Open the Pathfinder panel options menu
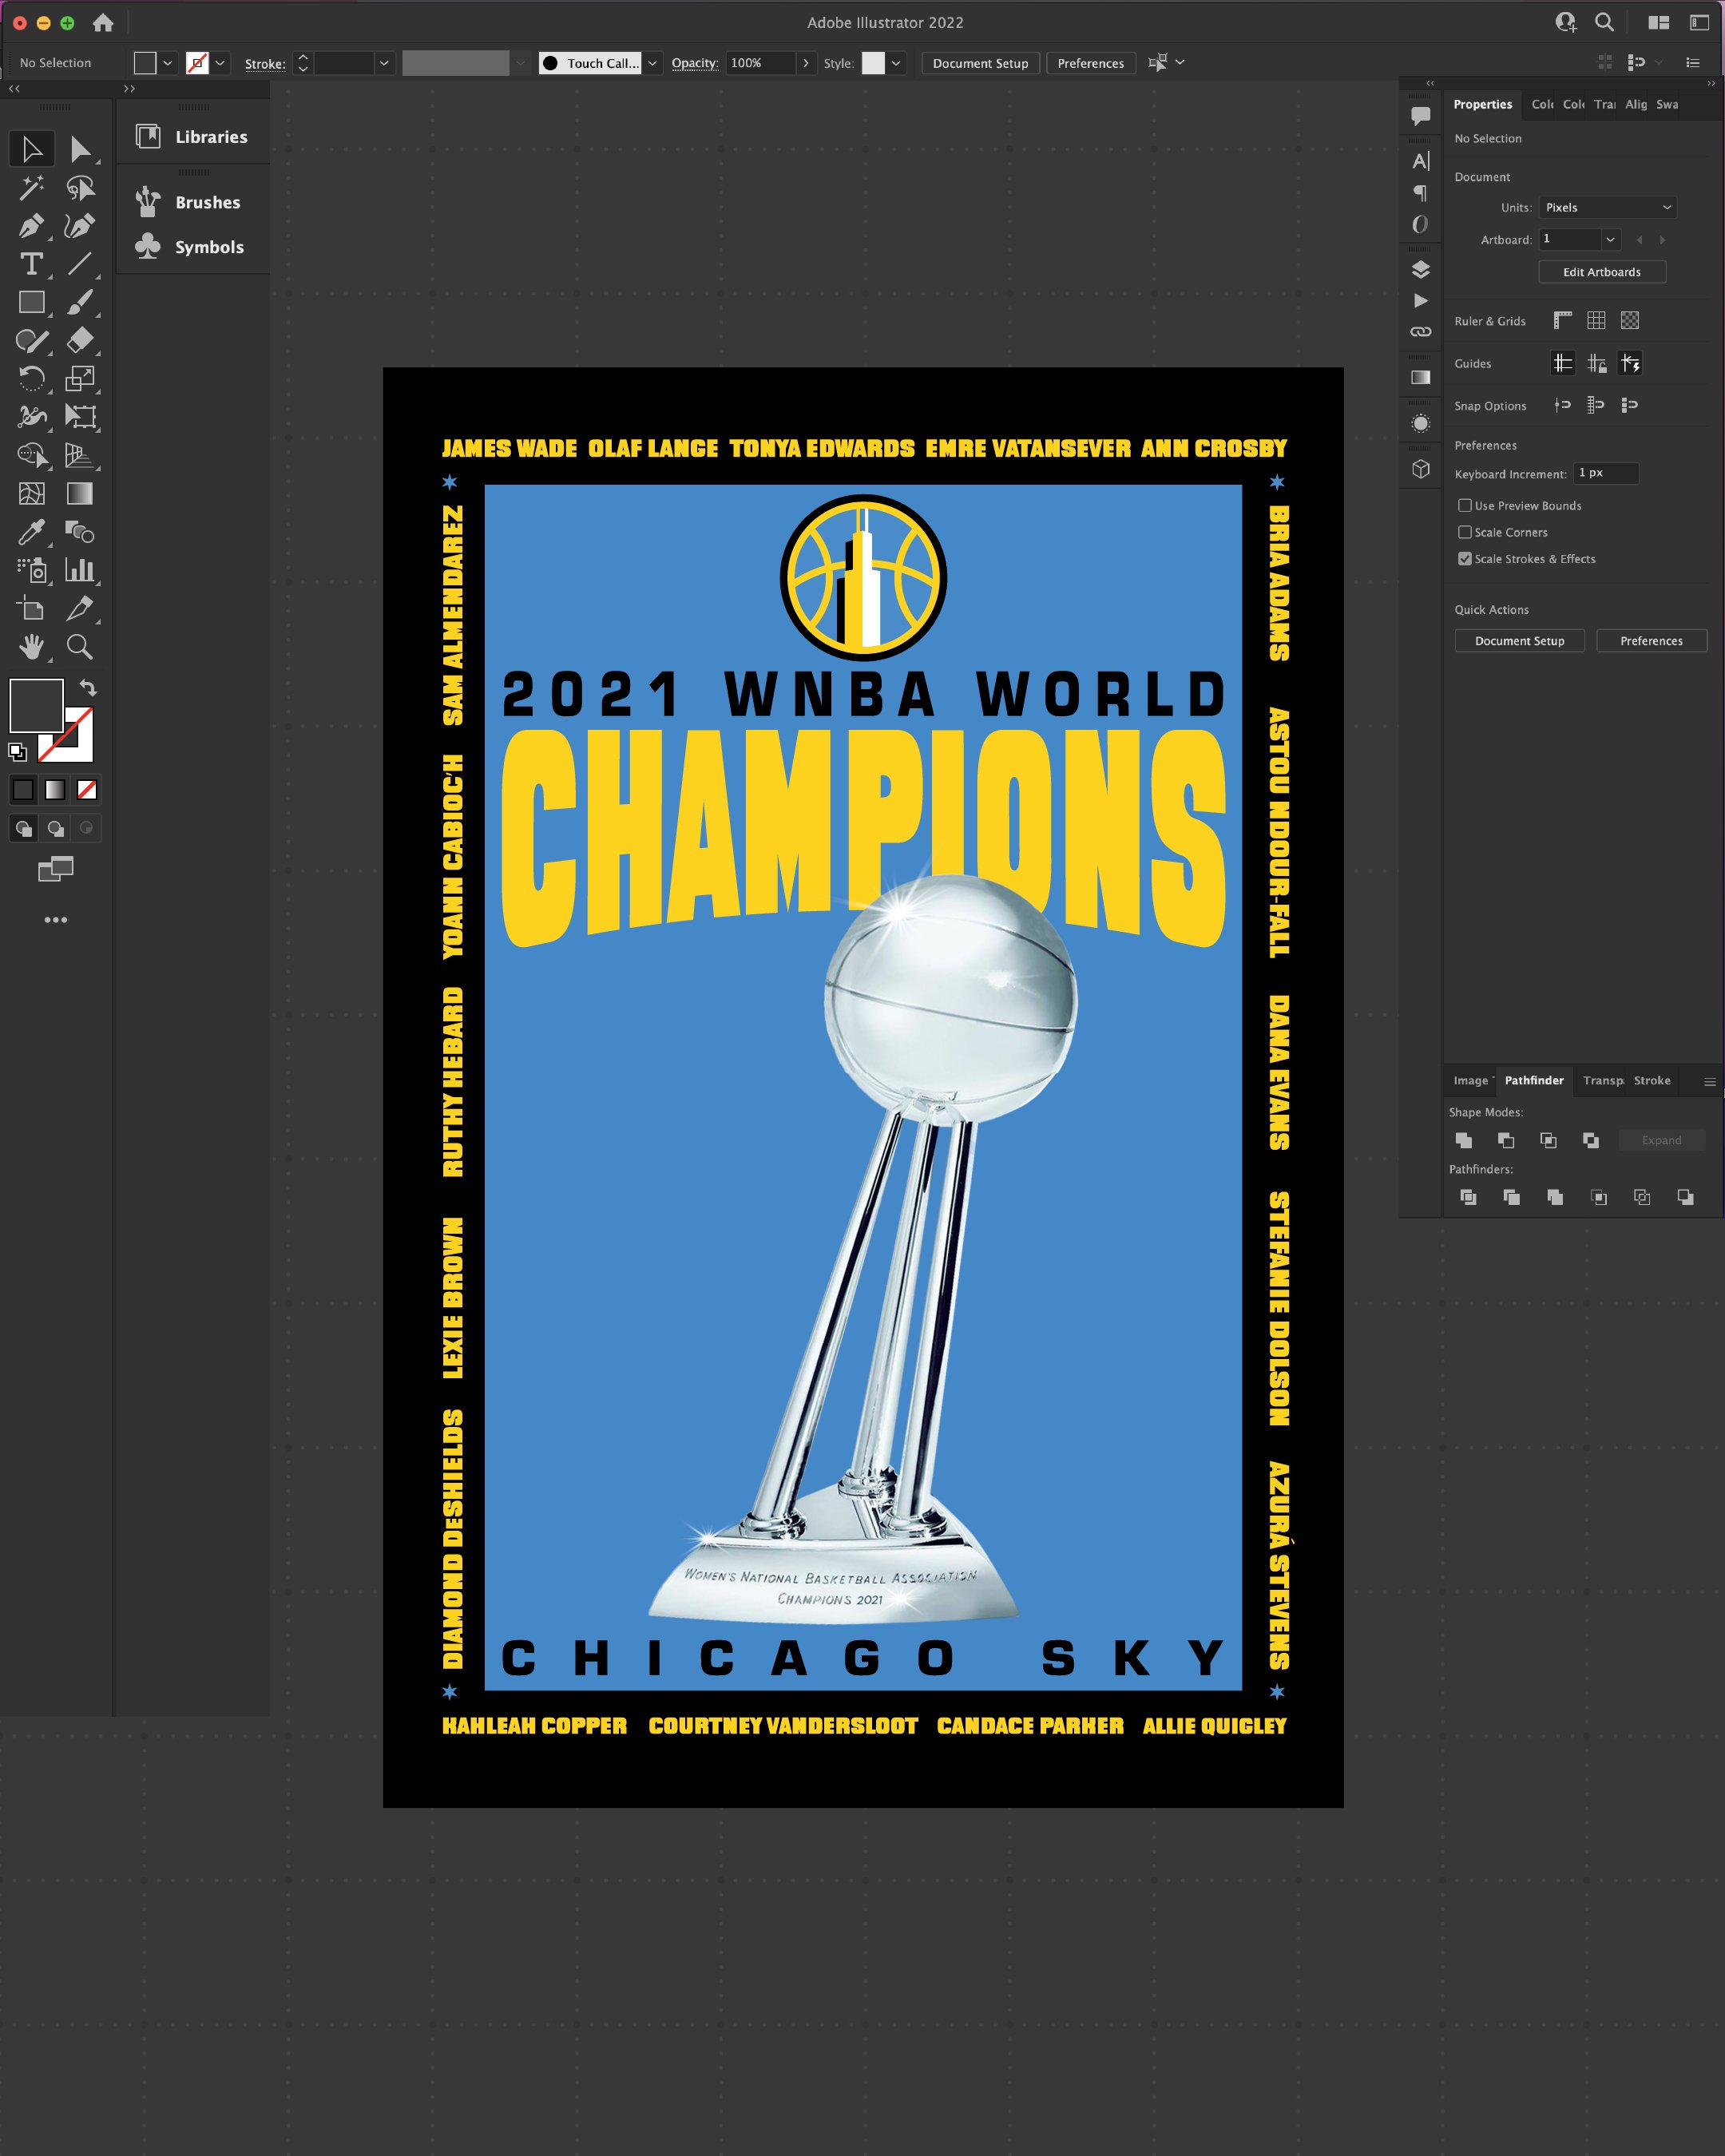 point(1710,1081)
